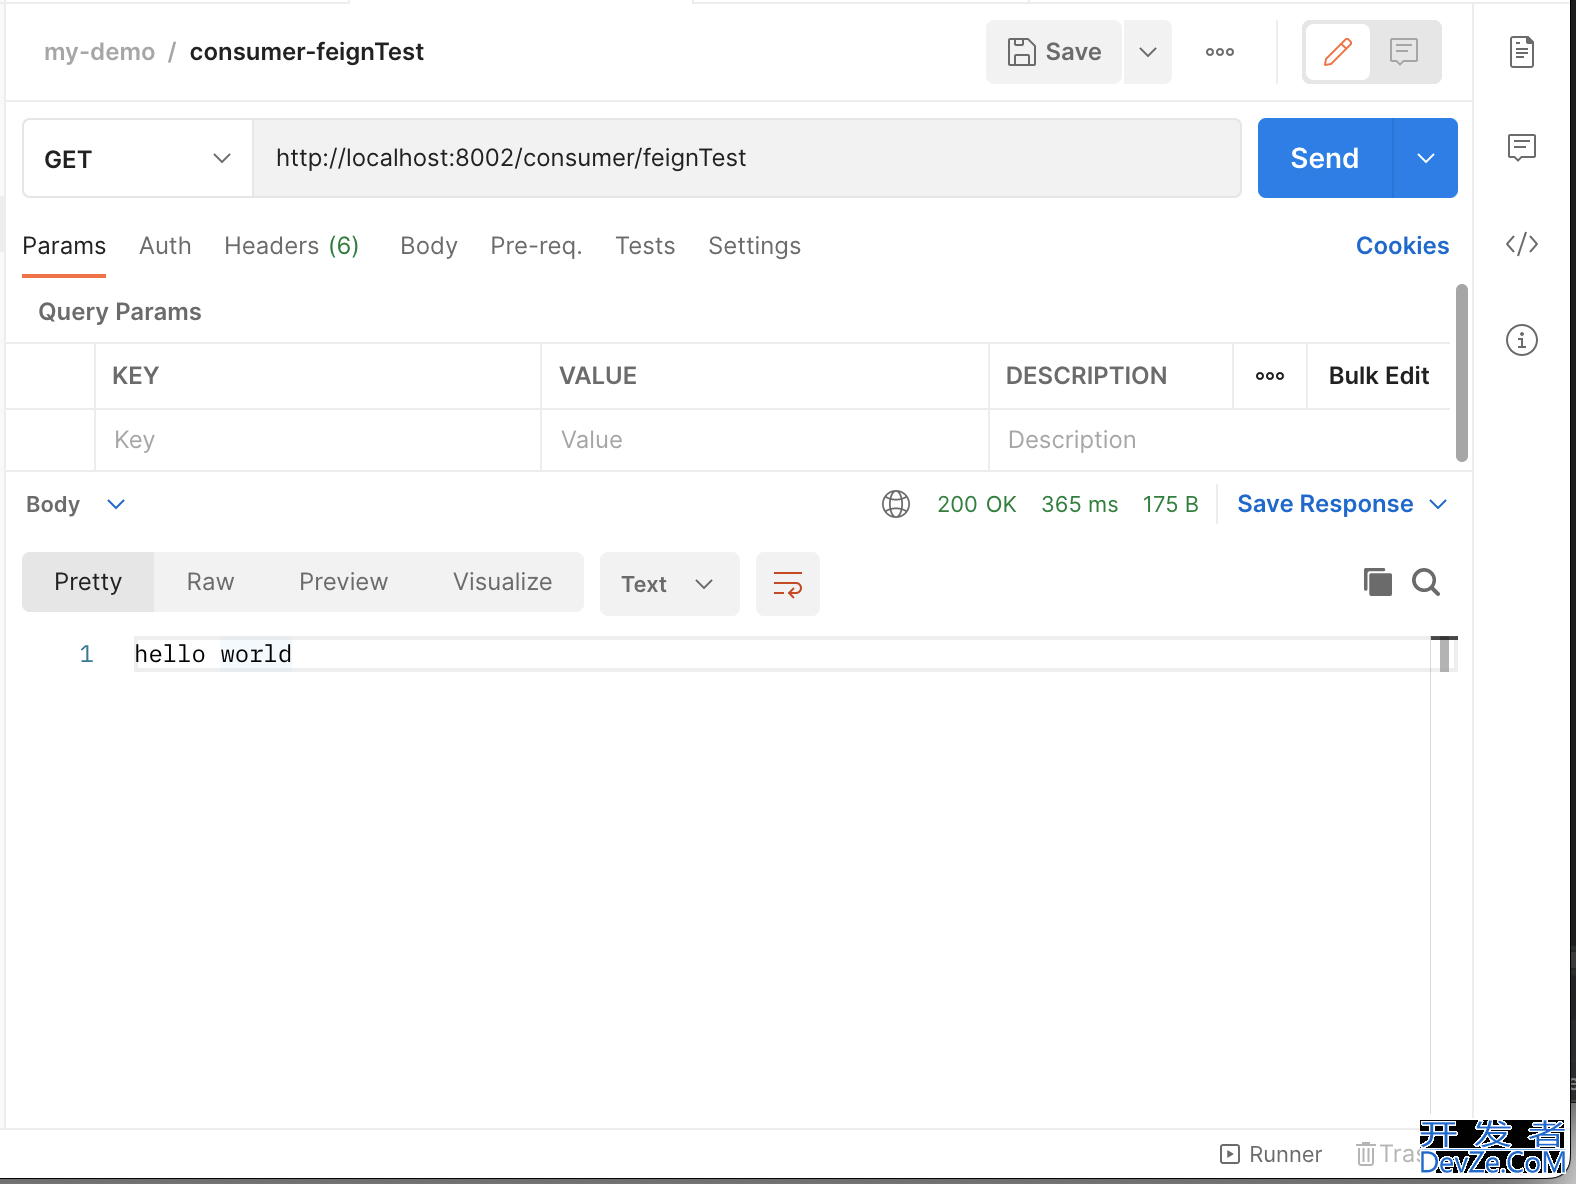Viewport: 1576px width, 1184px height.
Task: Switch to the request Body tab
Action: (x=429, y=246)
